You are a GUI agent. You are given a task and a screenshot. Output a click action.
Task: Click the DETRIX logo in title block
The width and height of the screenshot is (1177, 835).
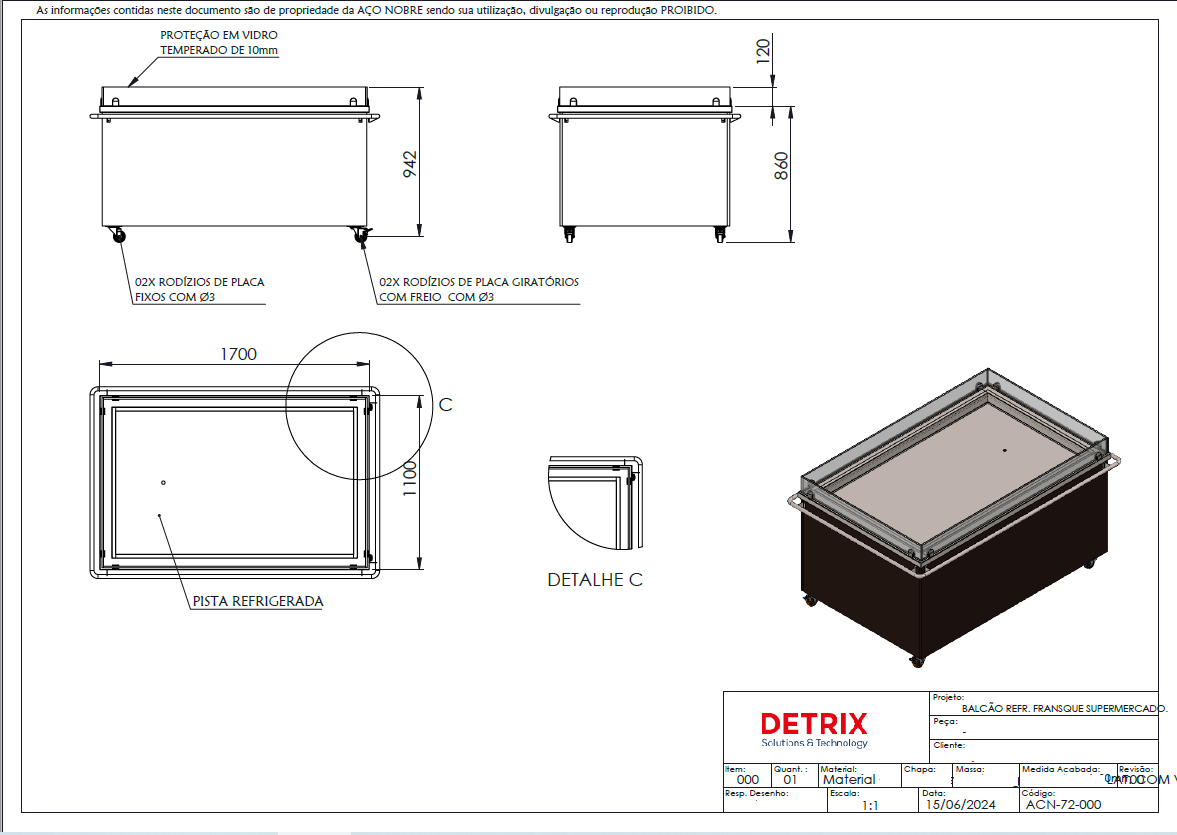click(814, 725)
